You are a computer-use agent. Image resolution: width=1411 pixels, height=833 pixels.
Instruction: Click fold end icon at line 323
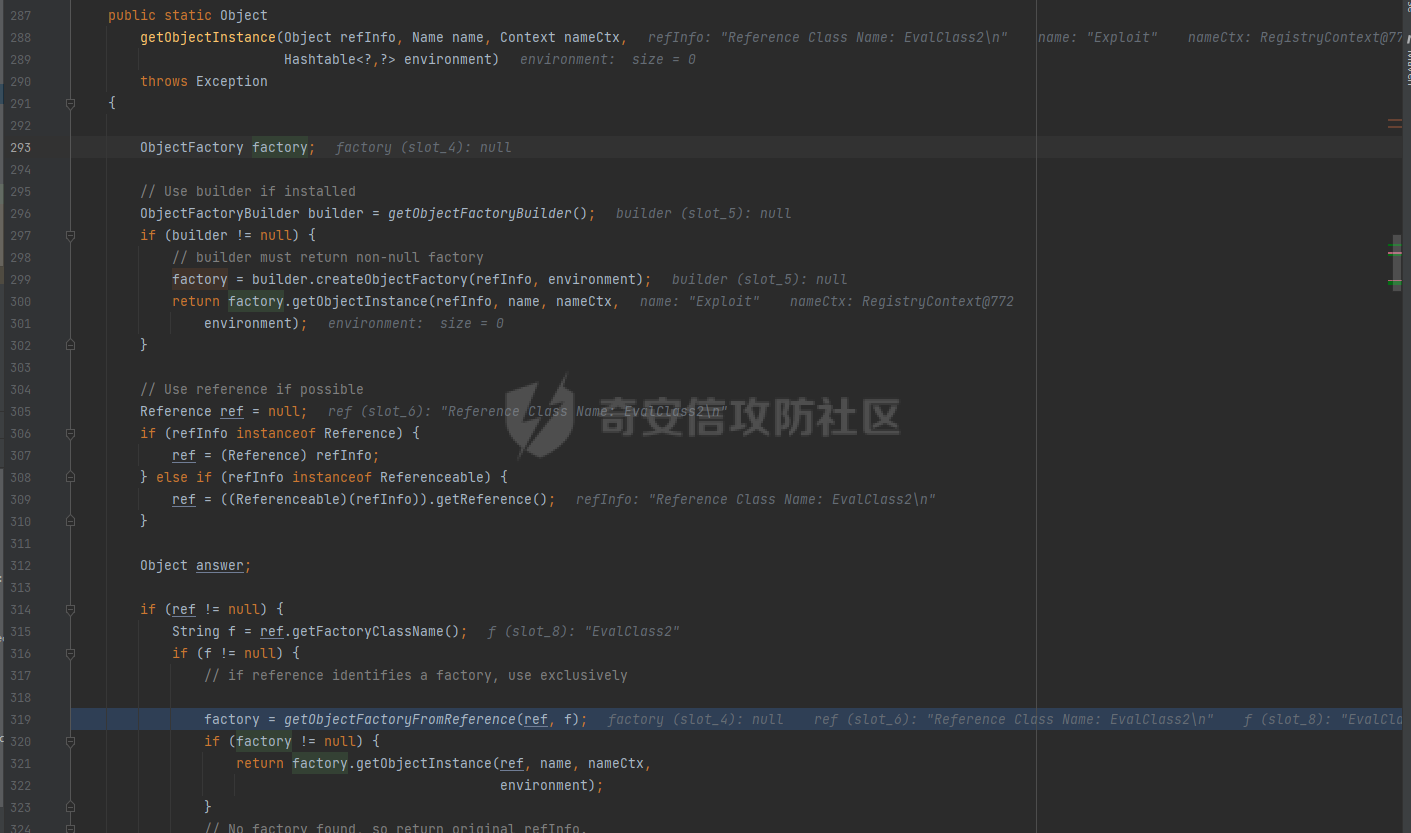coord(70,807)
